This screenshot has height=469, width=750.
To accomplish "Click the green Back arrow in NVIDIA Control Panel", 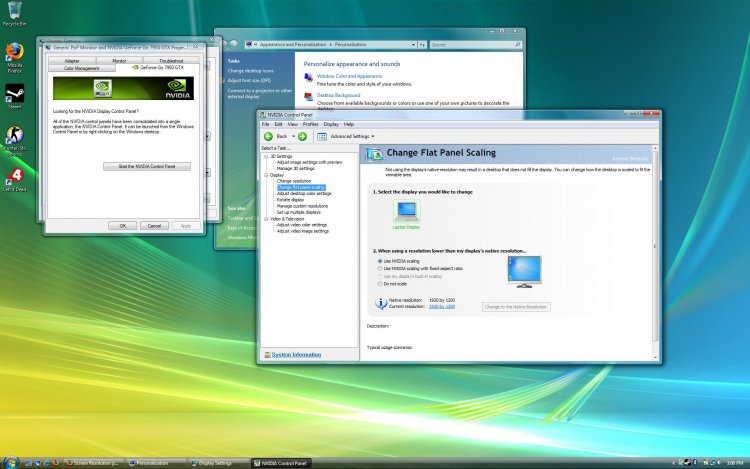I will (268, 136).
